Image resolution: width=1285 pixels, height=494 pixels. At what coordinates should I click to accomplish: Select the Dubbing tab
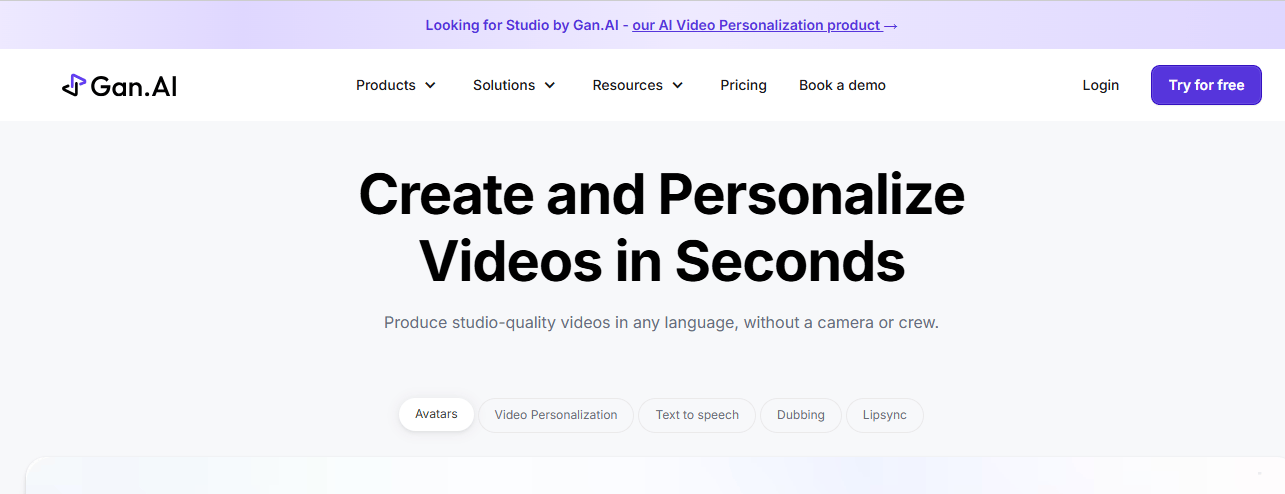click(800, 415)
